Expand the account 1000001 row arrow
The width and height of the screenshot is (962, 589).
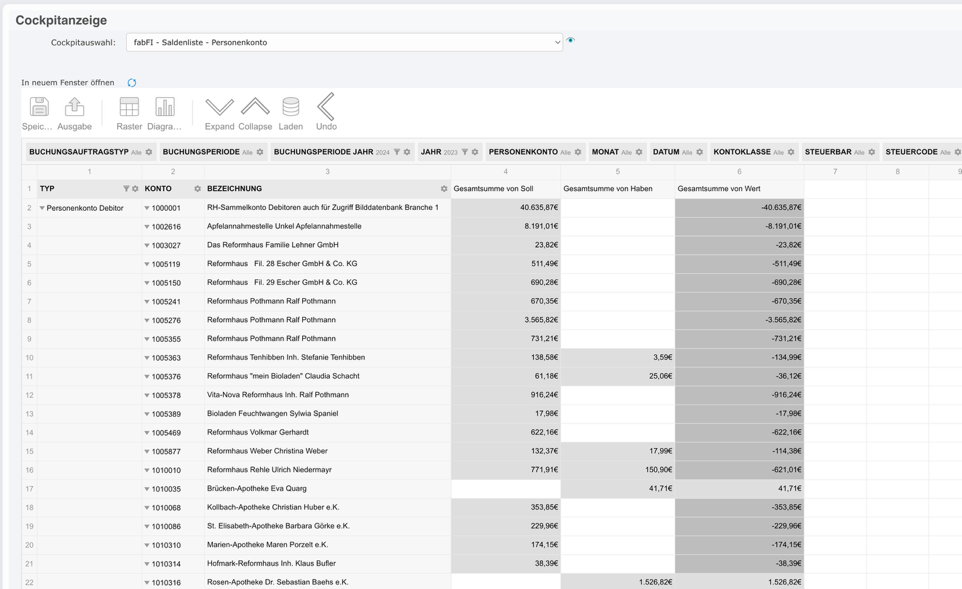147,208
